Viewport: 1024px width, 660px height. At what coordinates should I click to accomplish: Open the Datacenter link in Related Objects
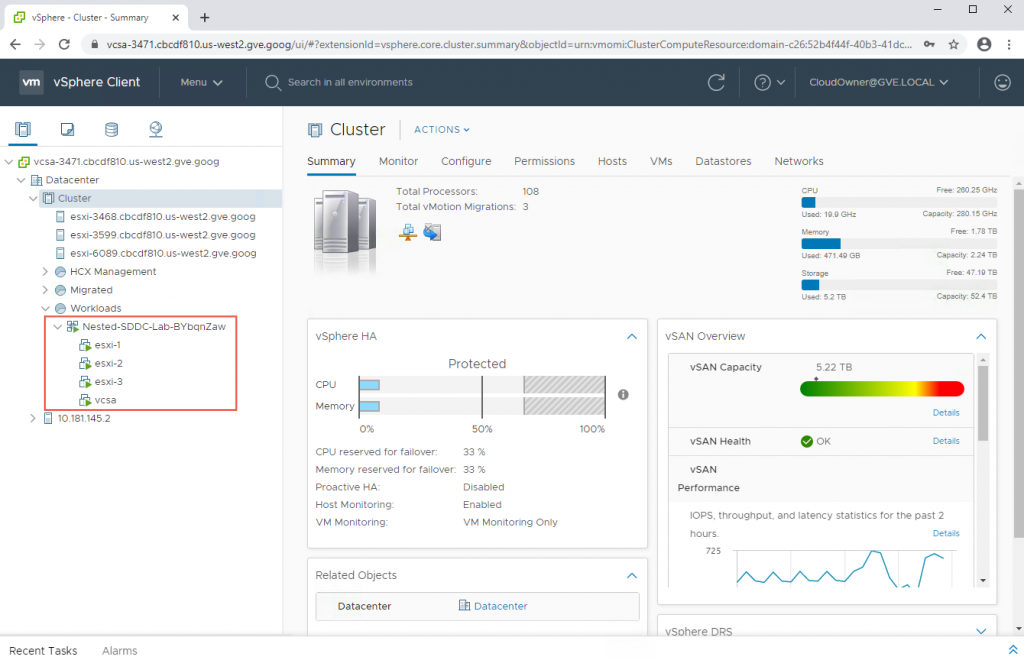[500, 606]
